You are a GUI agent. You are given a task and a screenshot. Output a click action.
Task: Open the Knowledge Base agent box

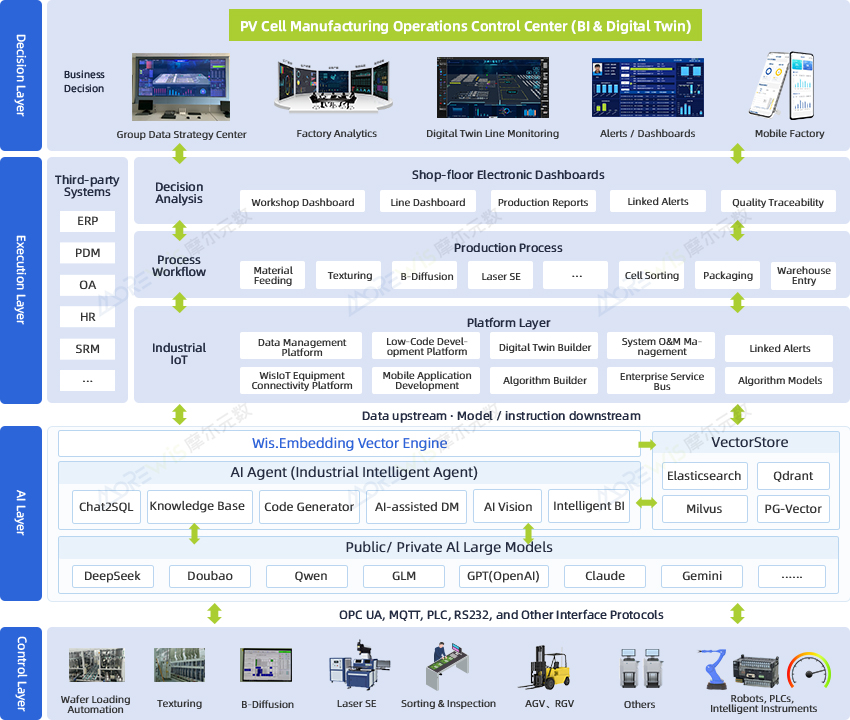pyautogui.click(x=199, y=506)
